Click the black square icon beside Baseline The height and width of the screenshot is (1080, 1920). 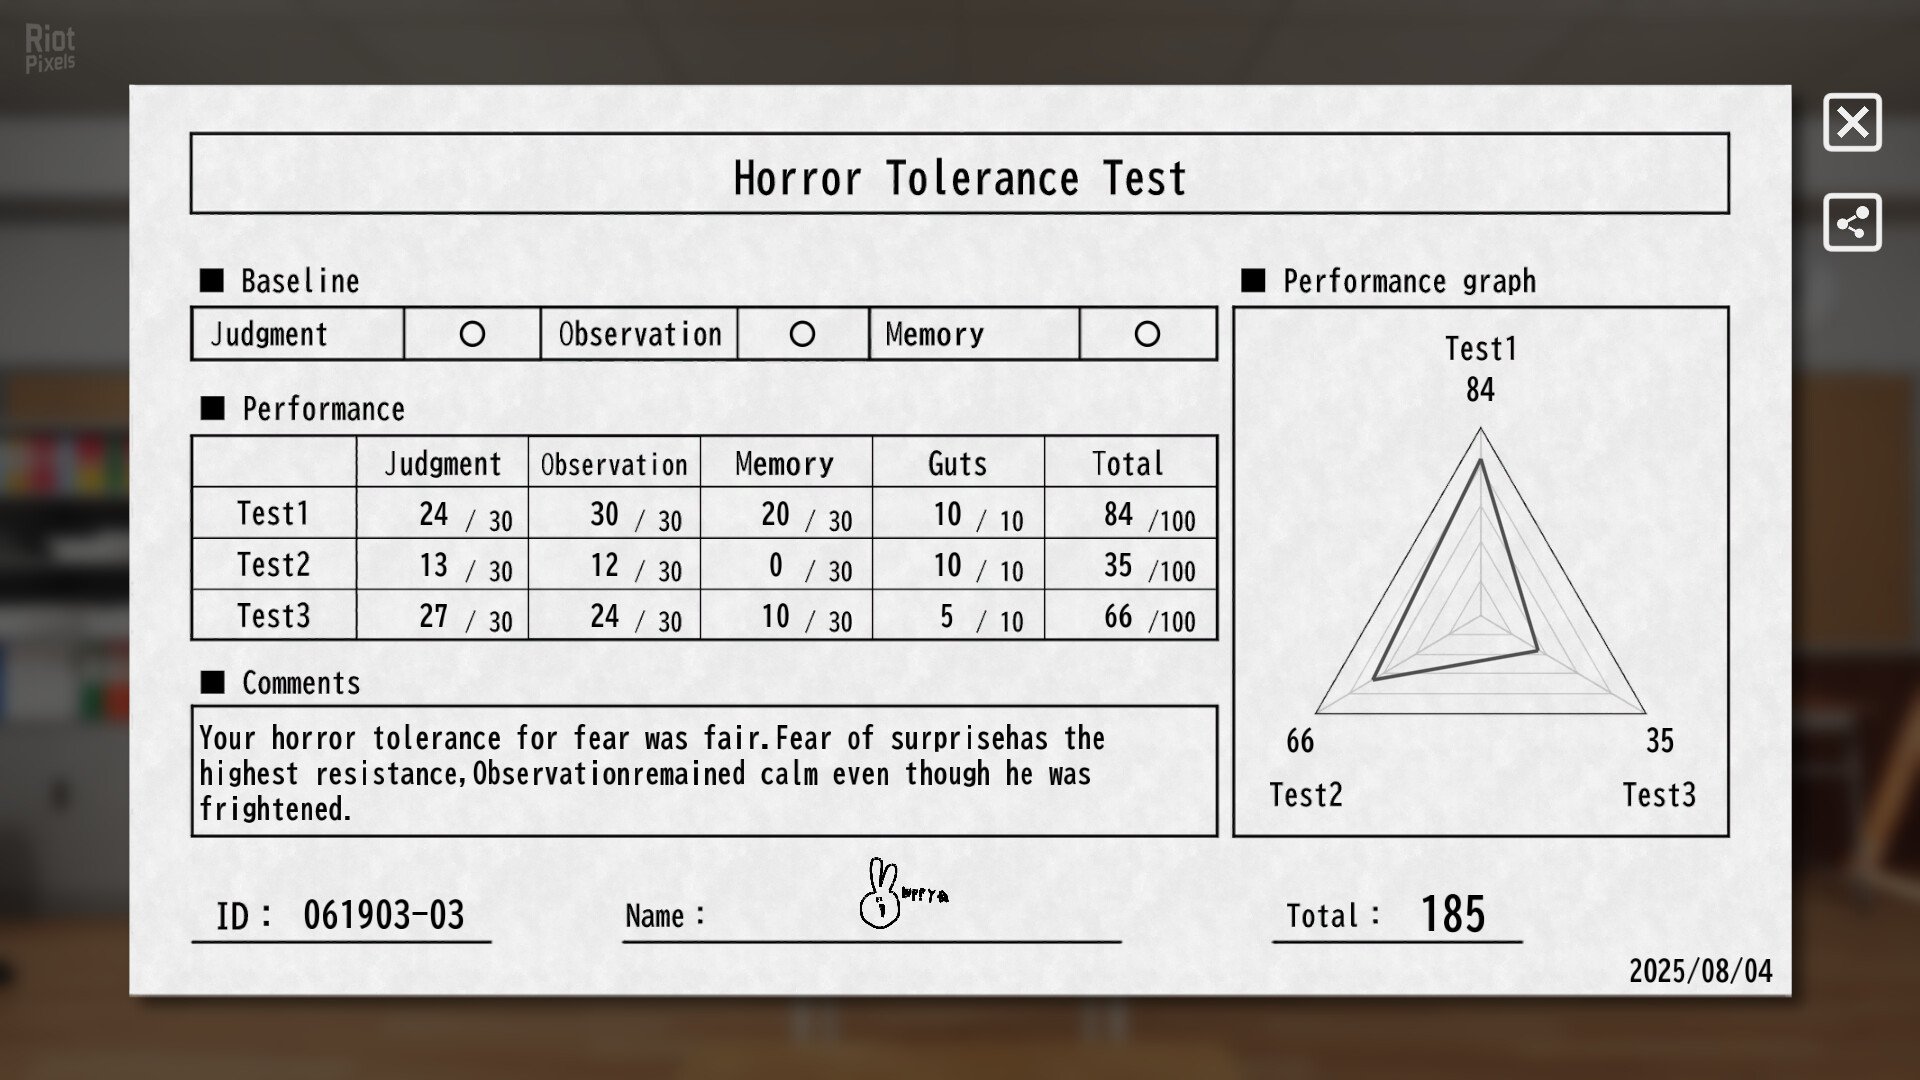tap(212, 281)
